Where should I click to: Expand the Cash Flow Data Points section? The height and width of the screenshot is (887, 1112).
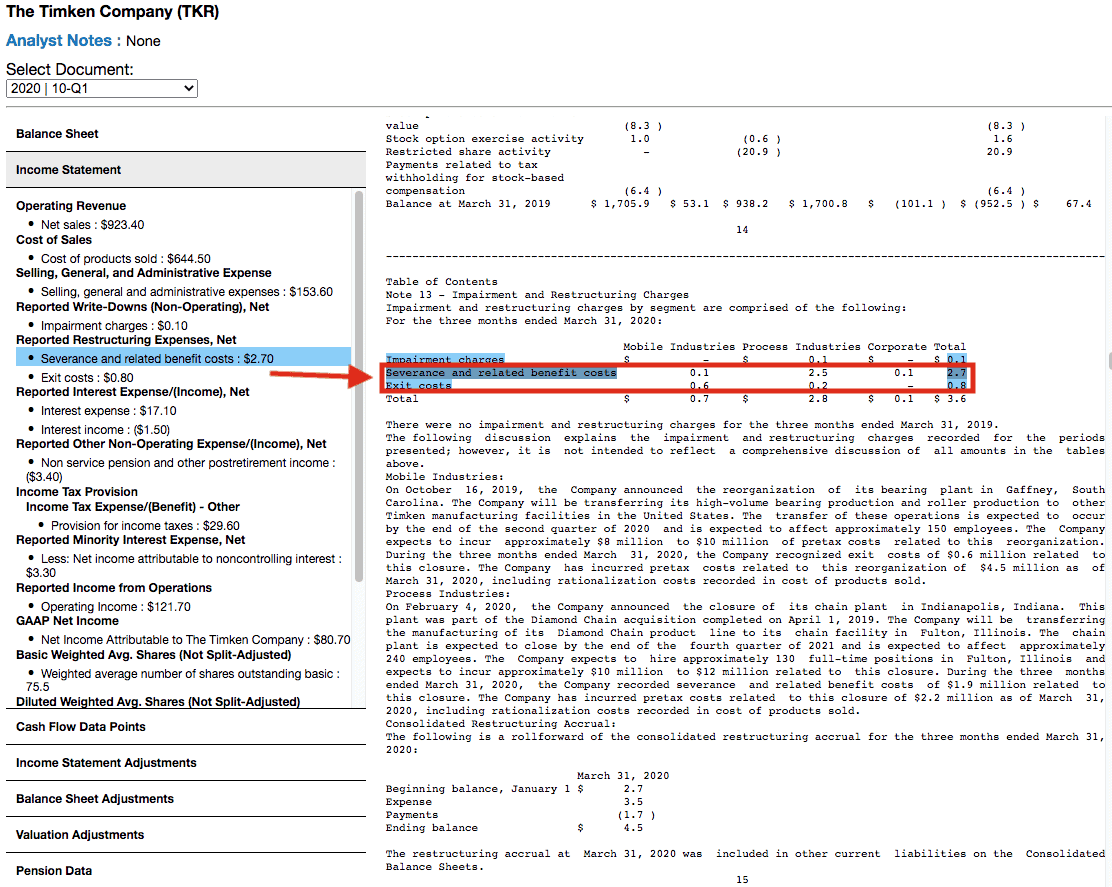(x=186, y=727)
